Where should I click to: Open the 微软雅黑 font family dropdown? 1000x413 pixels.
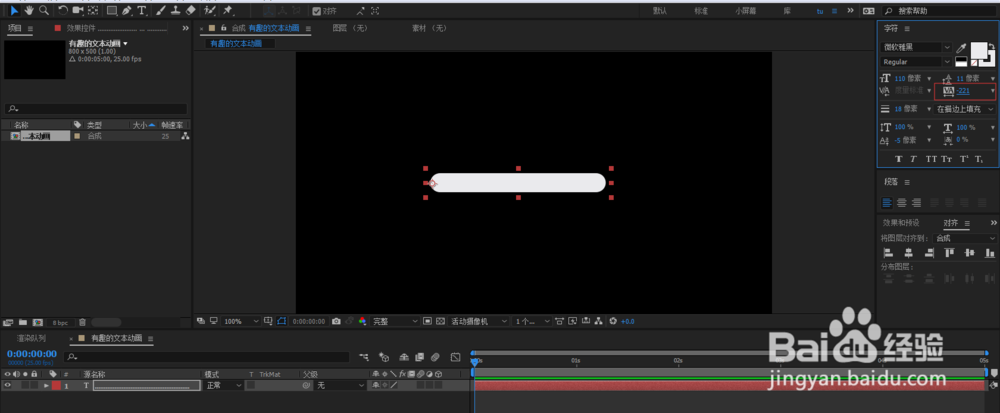tap(916, 47)
